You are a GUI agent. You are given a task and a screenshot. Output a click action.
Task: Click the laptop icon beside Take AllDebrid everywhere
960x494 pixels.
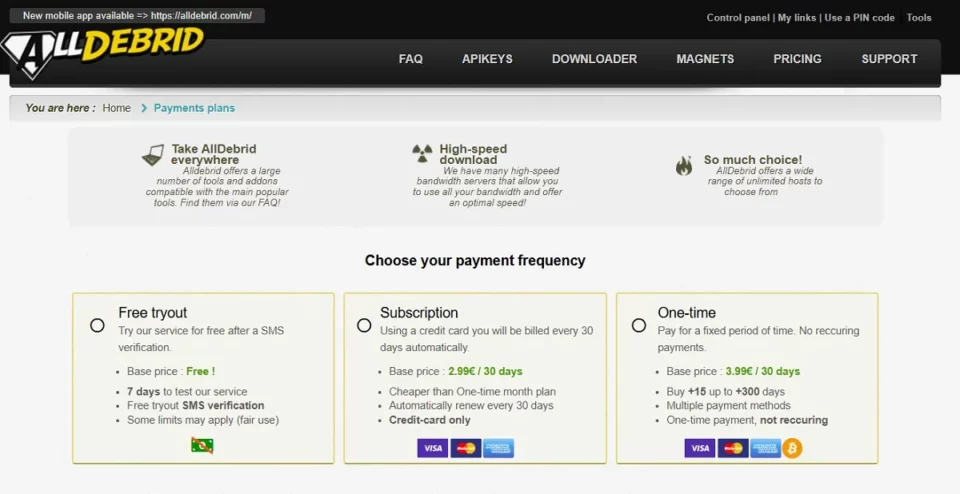click(x=153, y=155)
